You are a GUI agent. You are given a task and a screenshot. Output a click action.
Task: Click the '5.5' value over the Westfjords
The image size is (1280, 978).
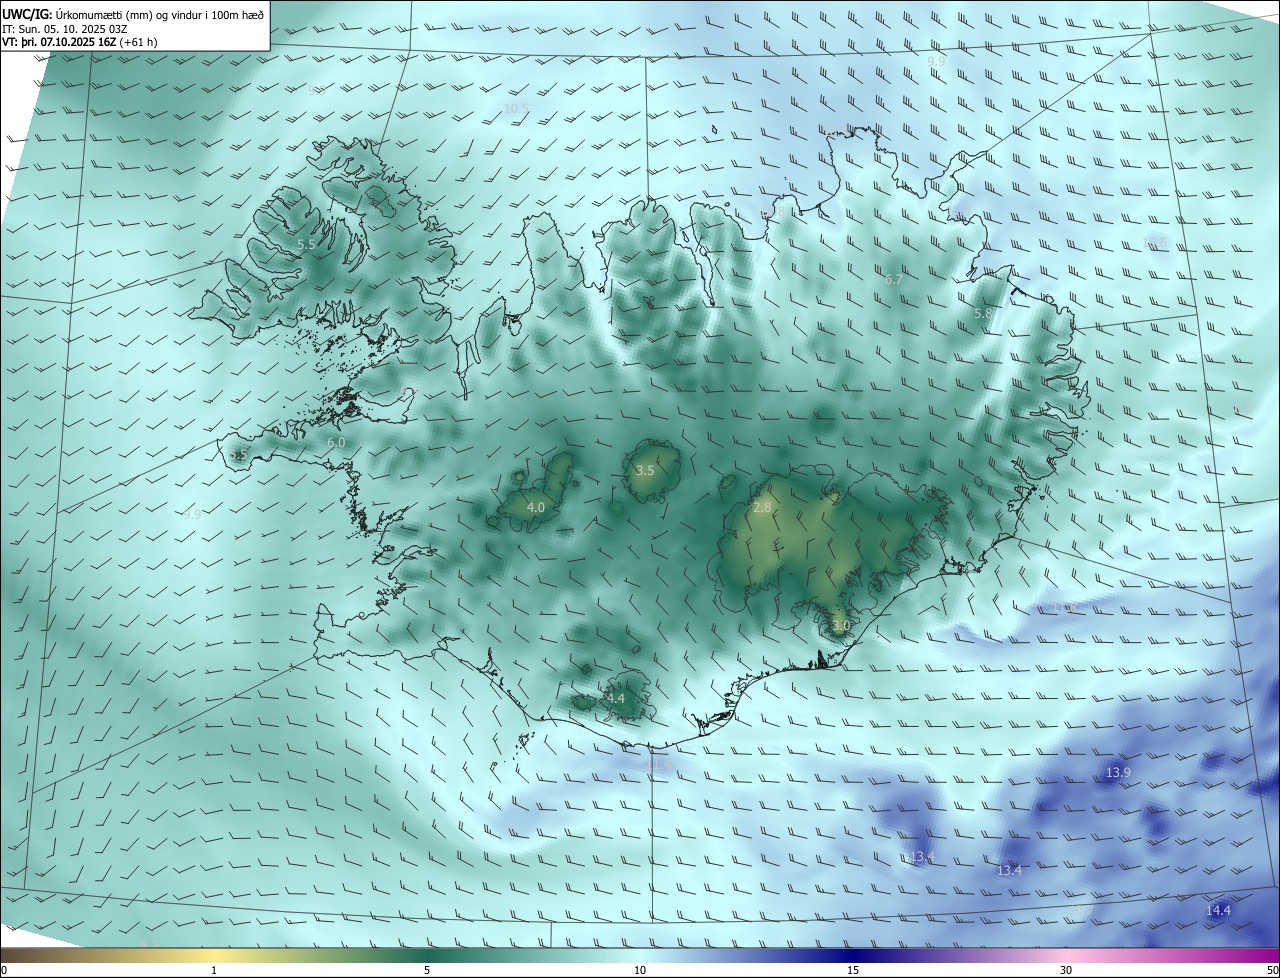[x=307, y=244]
